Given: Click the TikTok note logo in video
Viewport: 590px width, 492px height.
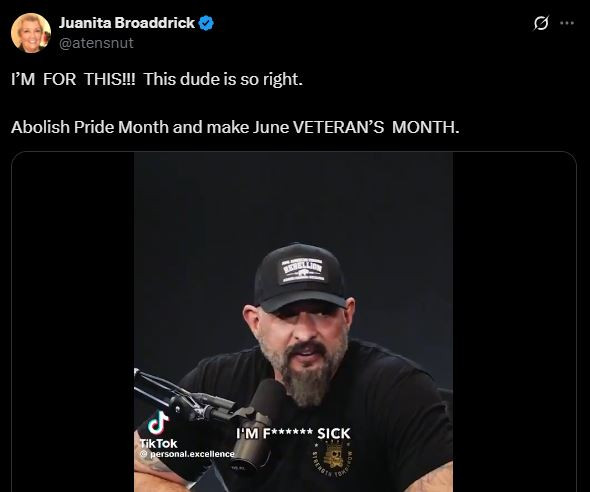Looking at the screenshot, I should [x=158, y=423].
